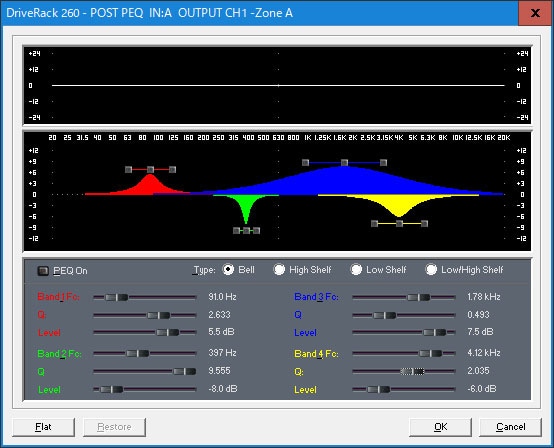Click the Band 1 Fc slider thumb
Screen dimensions: 554x448
pyautogui.click(x=117, y=297)
